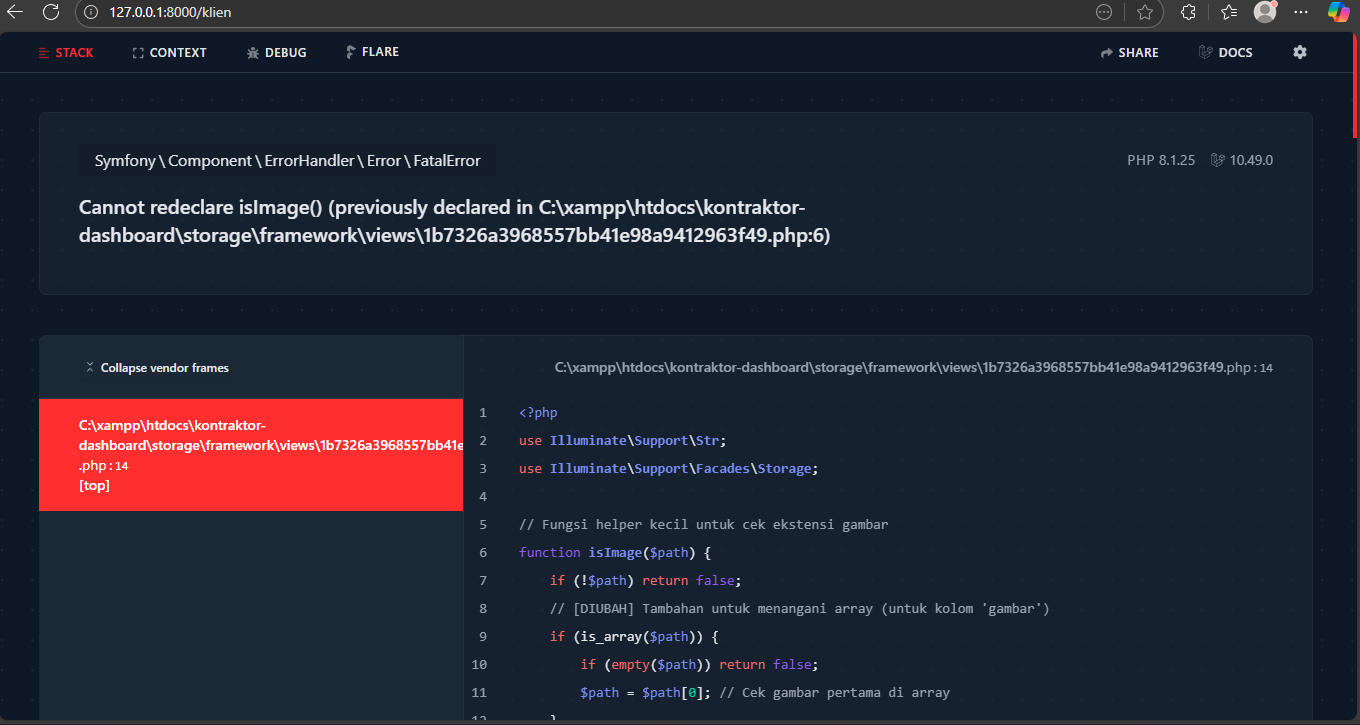Reload the page with the refresh icon

pyautogui.click(x=51, y=12)
